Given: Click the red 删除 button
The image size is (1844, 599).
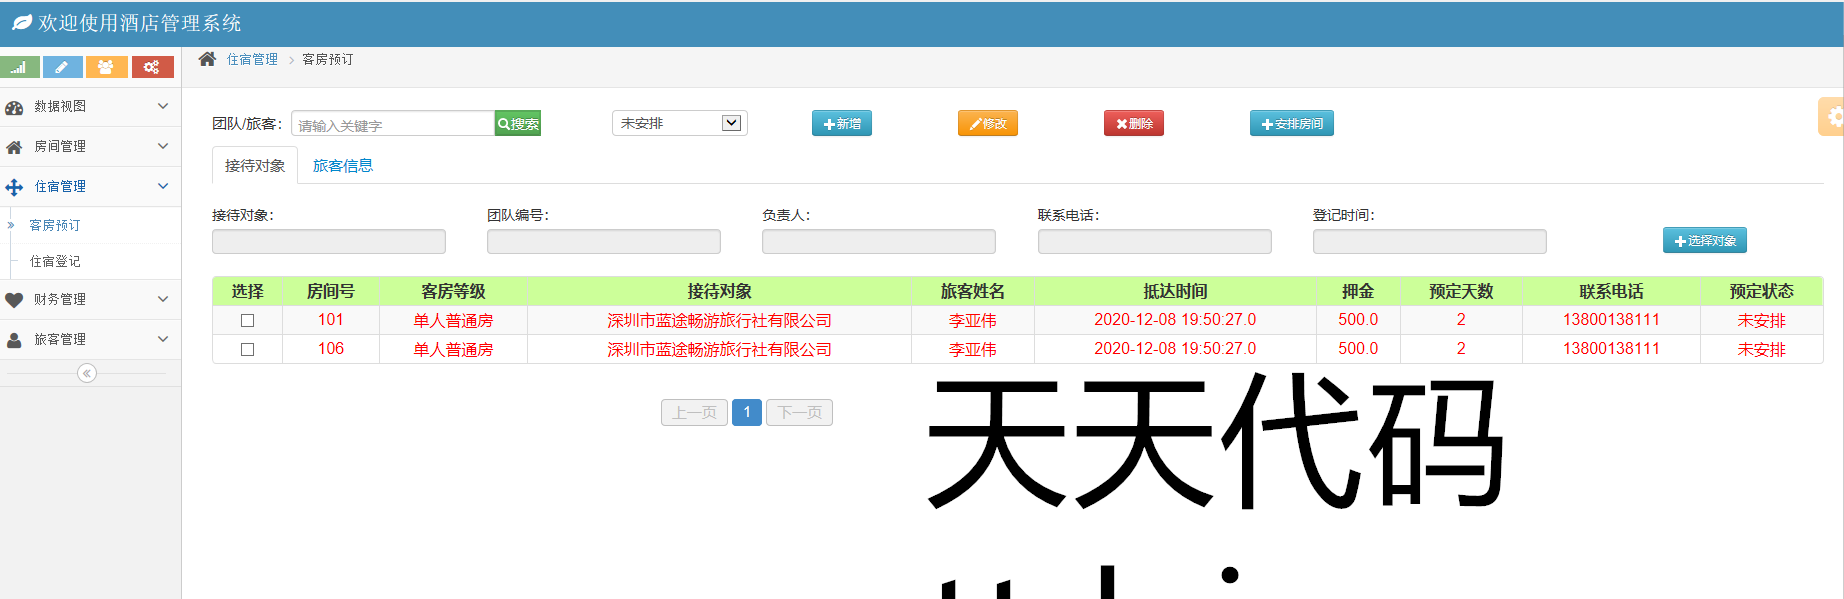Looking at the screenshot, I should pos(1133,124).
